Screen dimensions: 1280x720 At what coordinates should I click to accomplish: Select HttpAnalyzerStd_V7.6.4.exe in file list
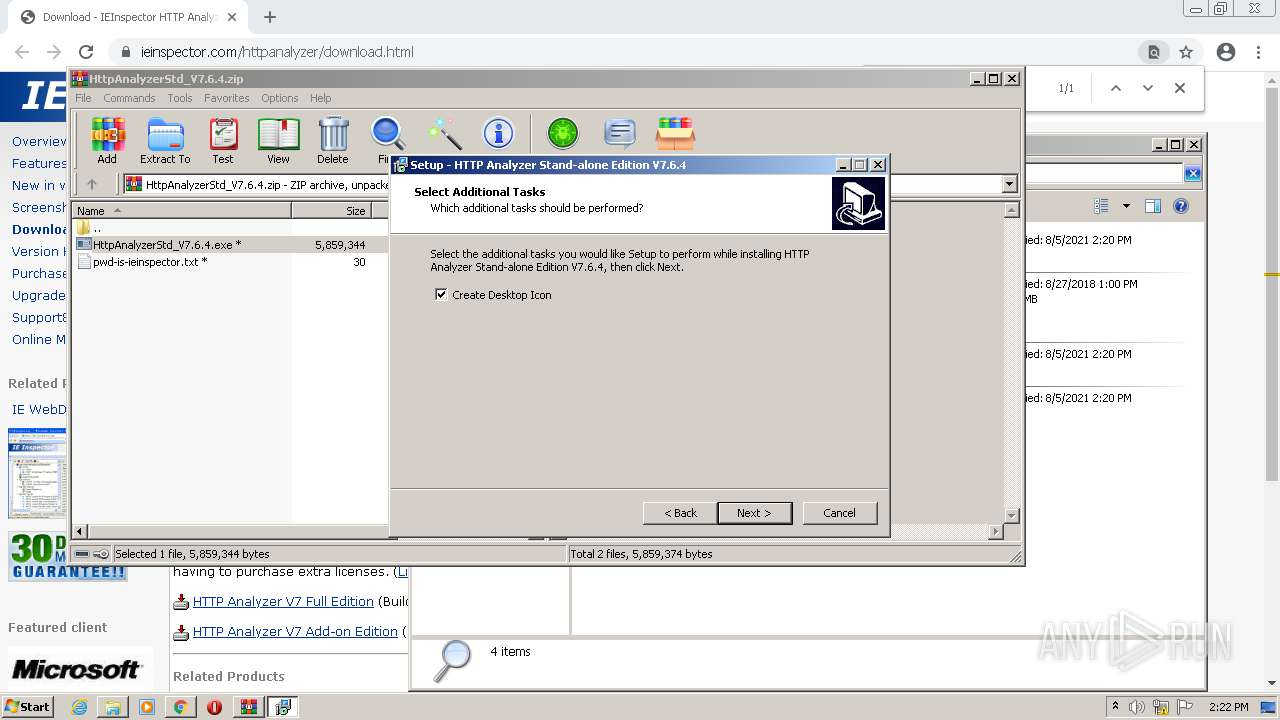pyautogui.click(x=166, y=245)
